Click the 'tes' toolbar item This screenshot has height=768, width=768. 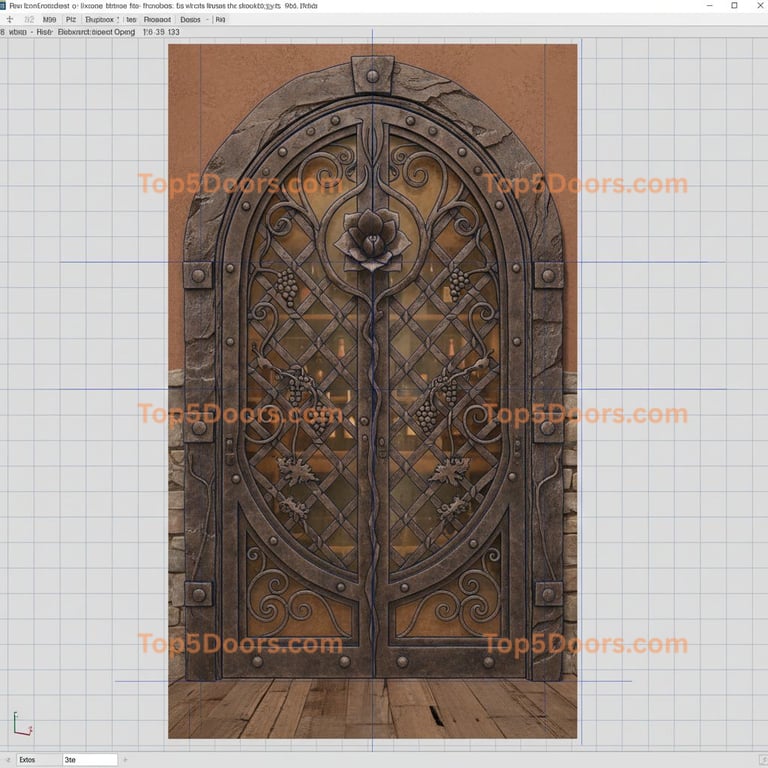(x=131, y=20)
